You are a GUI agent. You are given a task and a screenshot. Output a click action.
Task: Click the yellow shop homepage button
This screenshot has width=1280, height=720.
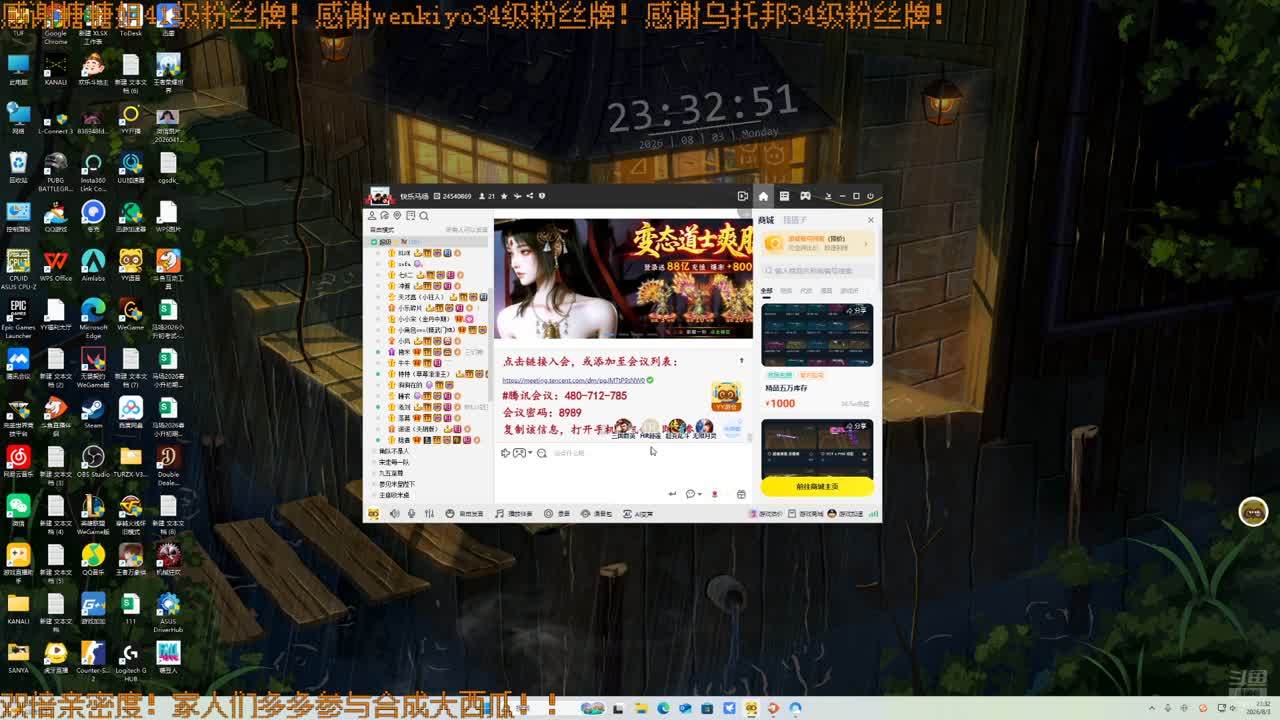pos(817,486)
